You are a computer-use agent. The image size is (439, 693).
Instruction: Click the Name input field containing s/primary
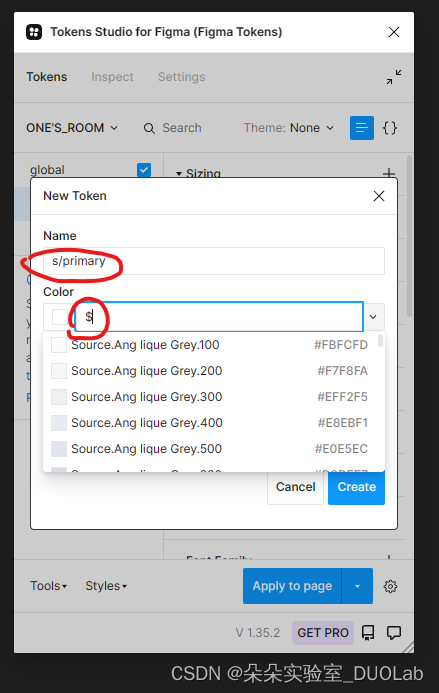click(x=214, y=261)
